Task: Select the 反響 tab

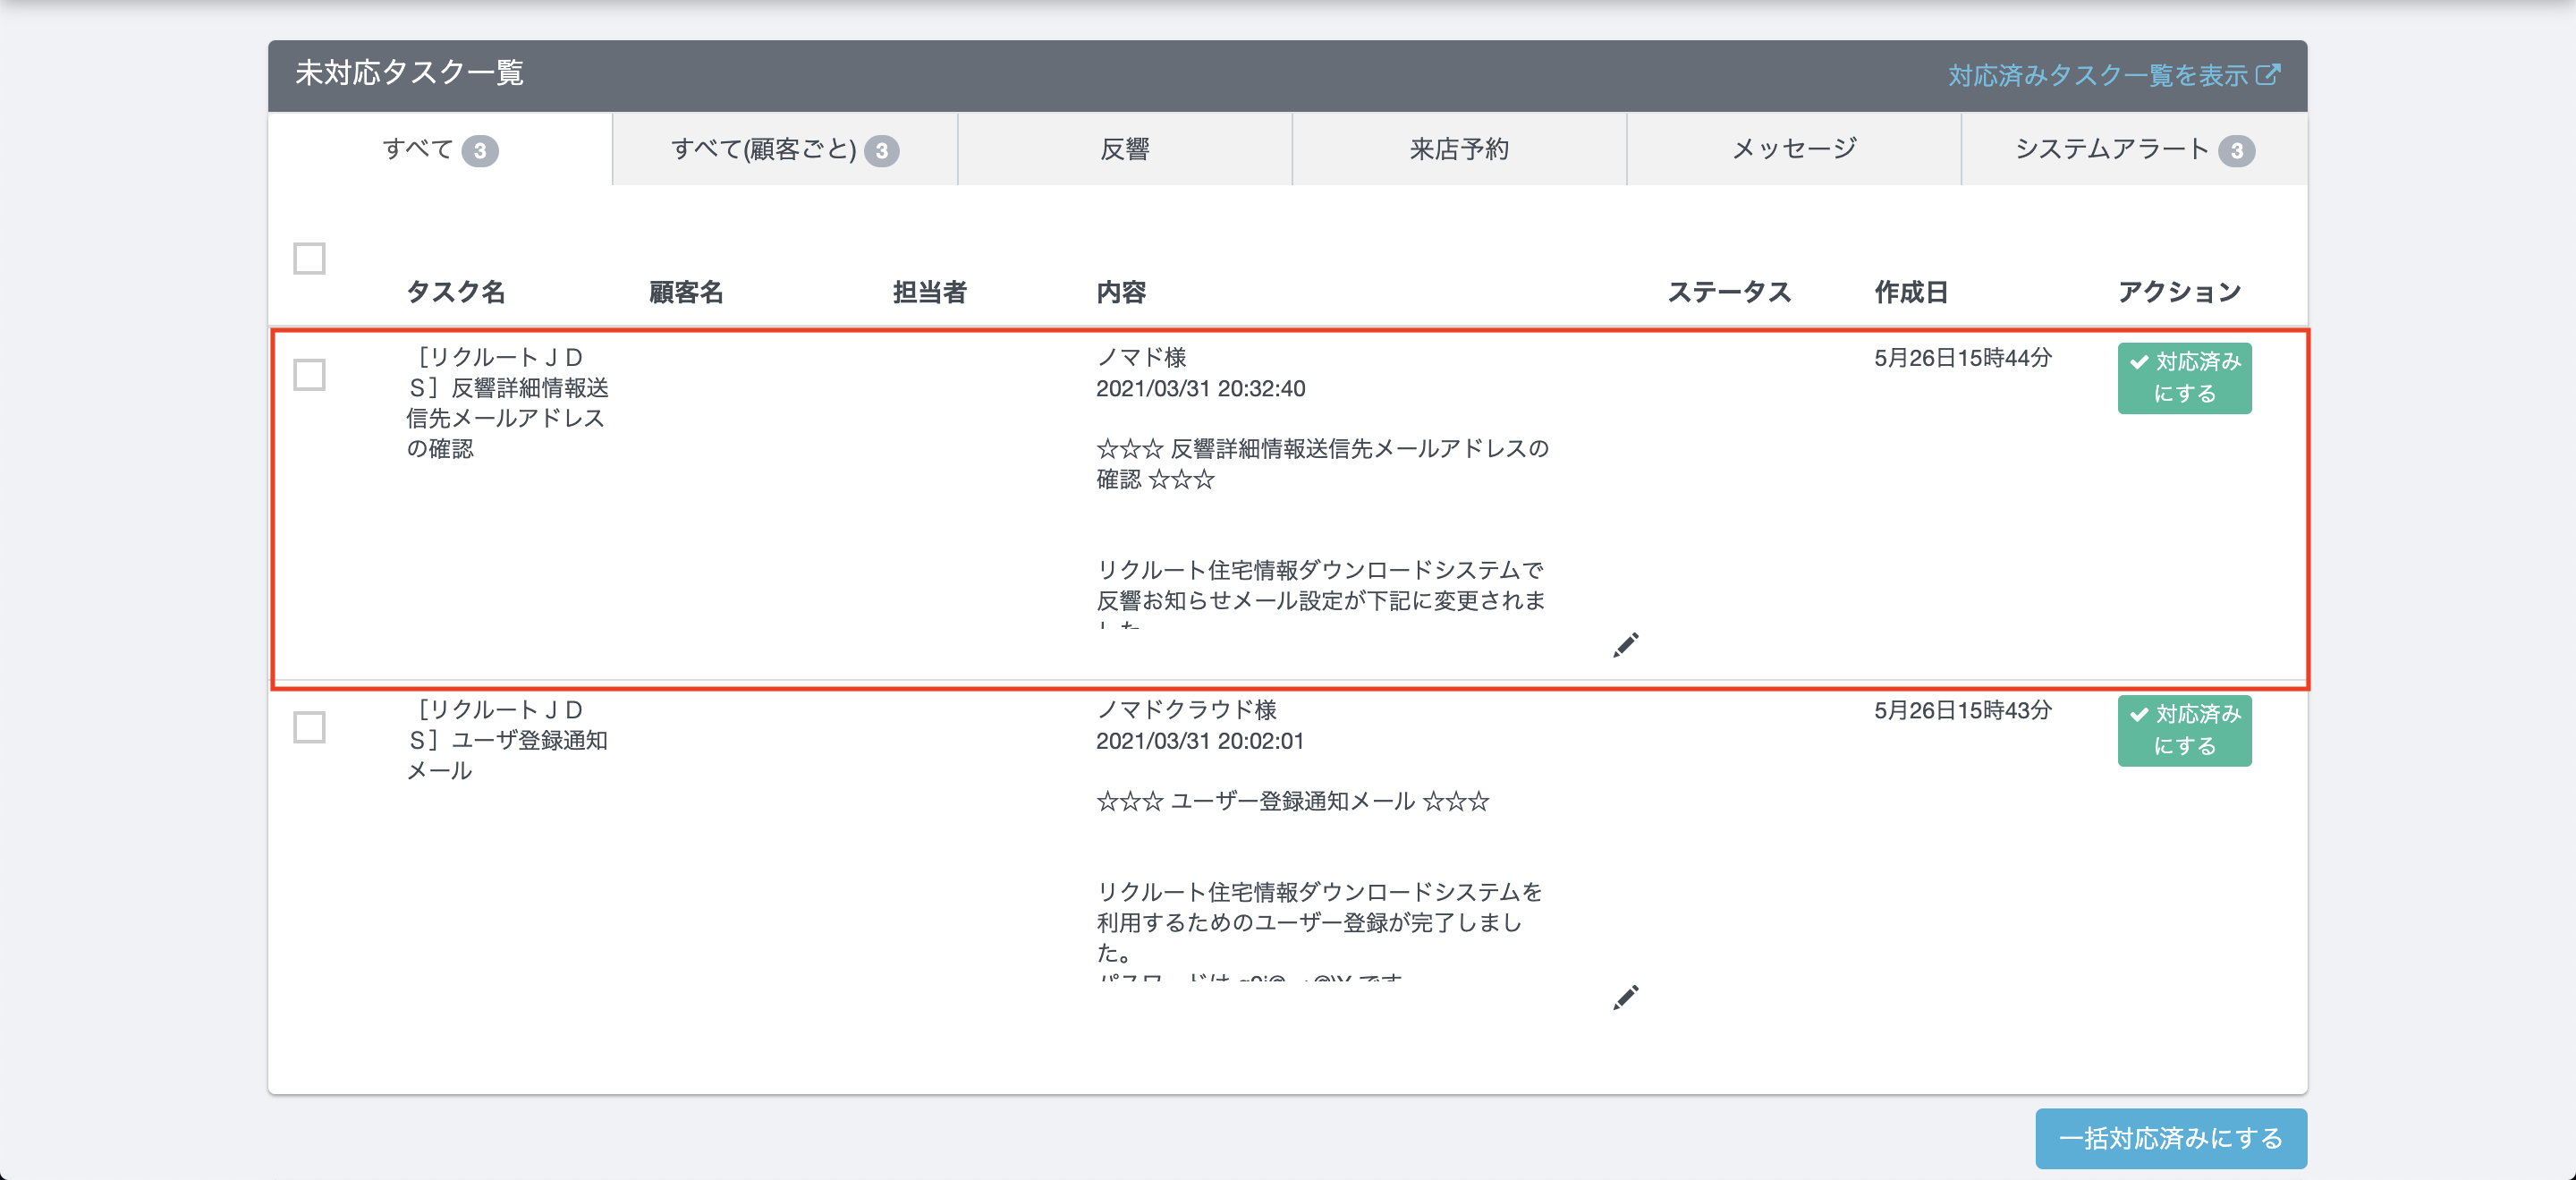Action: 1125,150
